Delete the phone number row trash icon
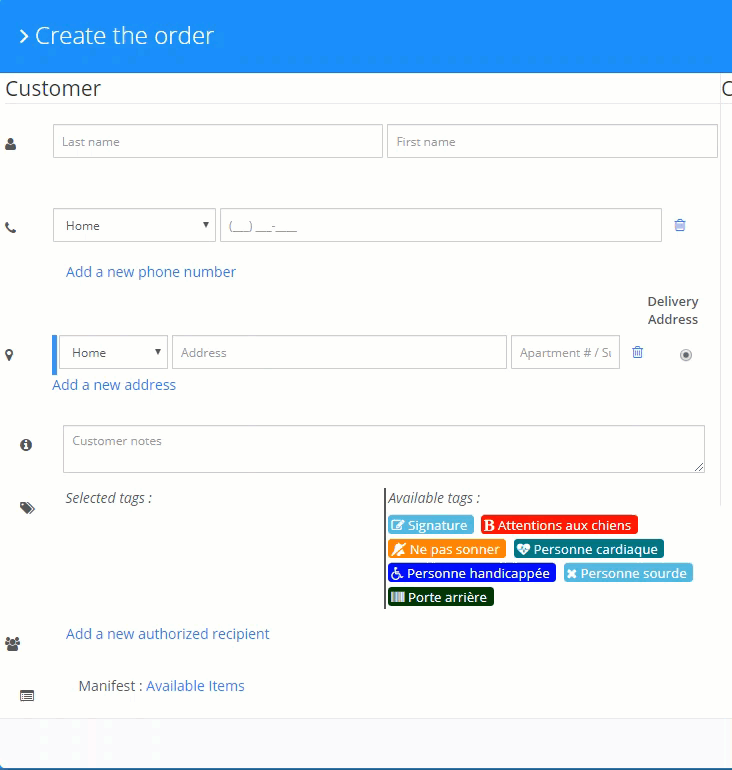The height and width of the screenshot is (770, 732). point(680,225)
